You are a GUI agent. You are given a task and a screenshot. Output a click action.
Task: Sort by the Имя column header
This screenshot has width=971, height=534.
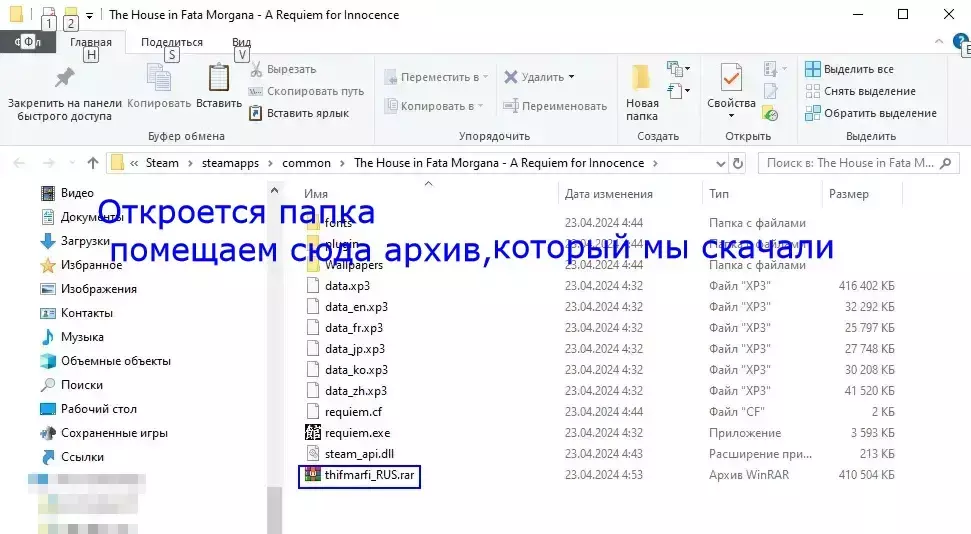click(316, 194)
